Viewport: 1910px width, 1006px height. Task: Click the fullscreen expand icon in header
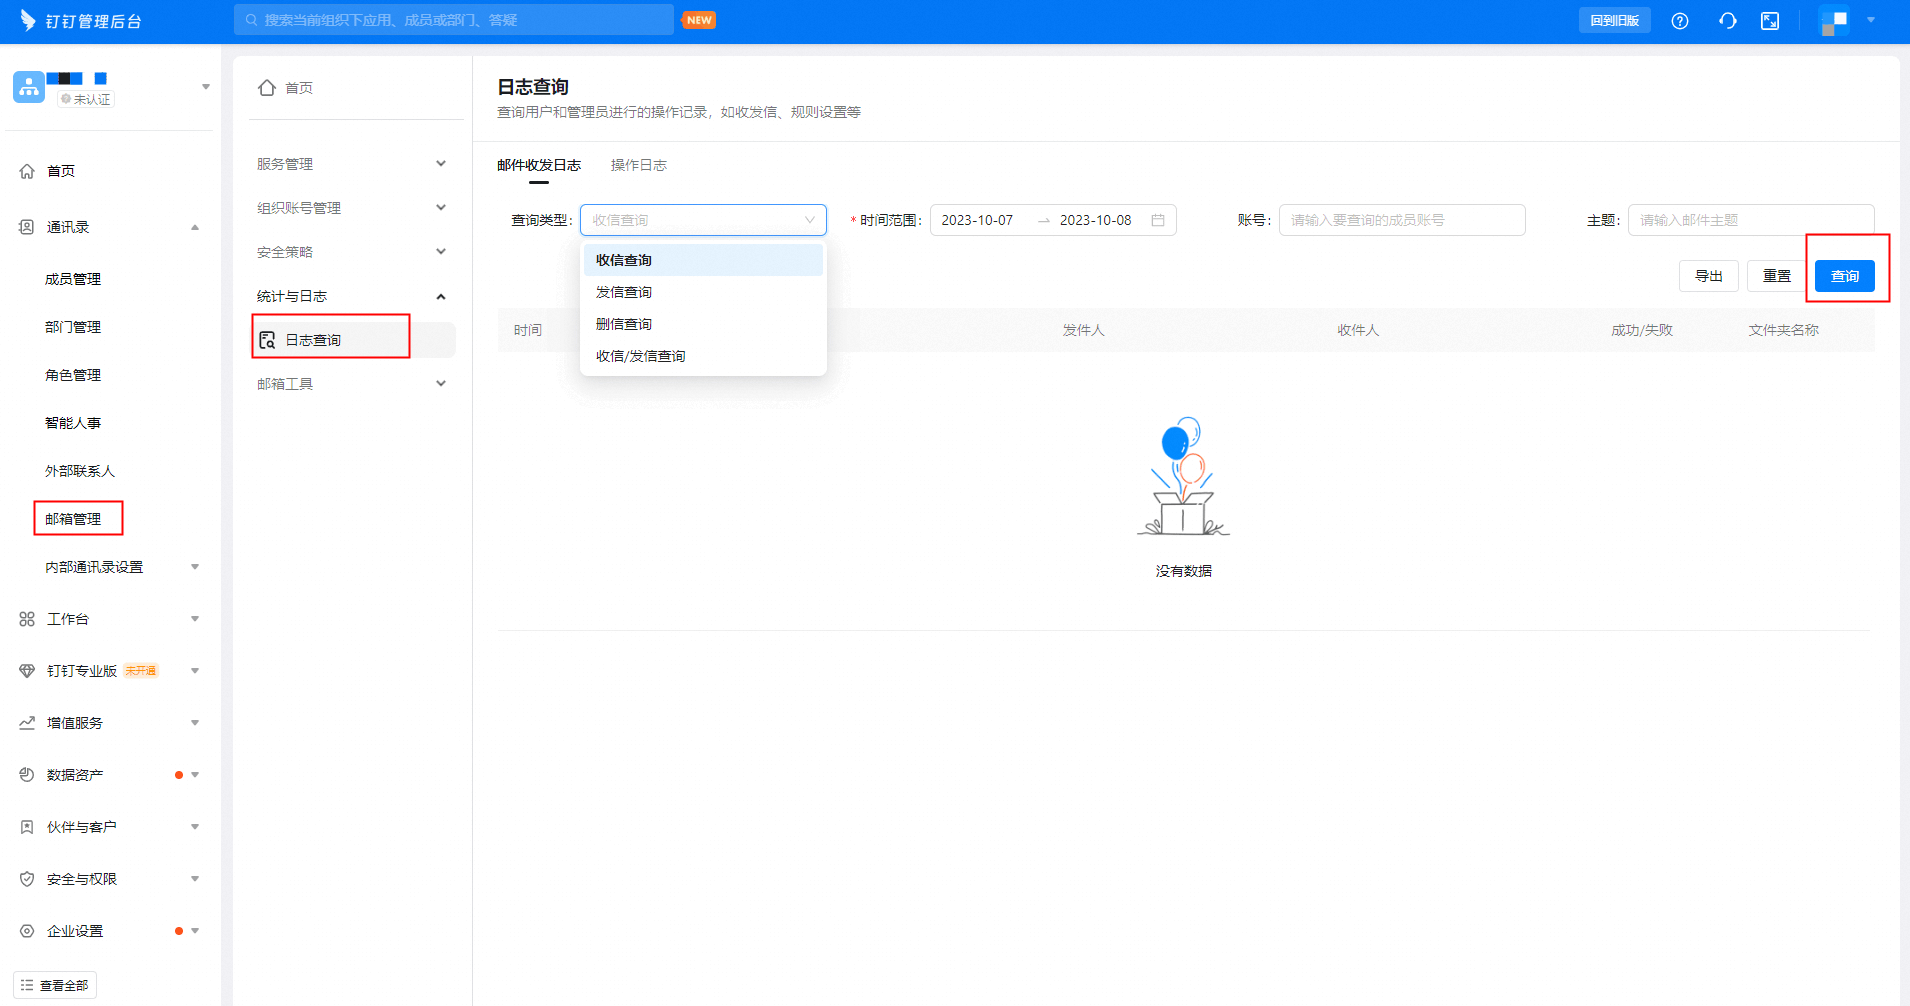point(1770,21)
